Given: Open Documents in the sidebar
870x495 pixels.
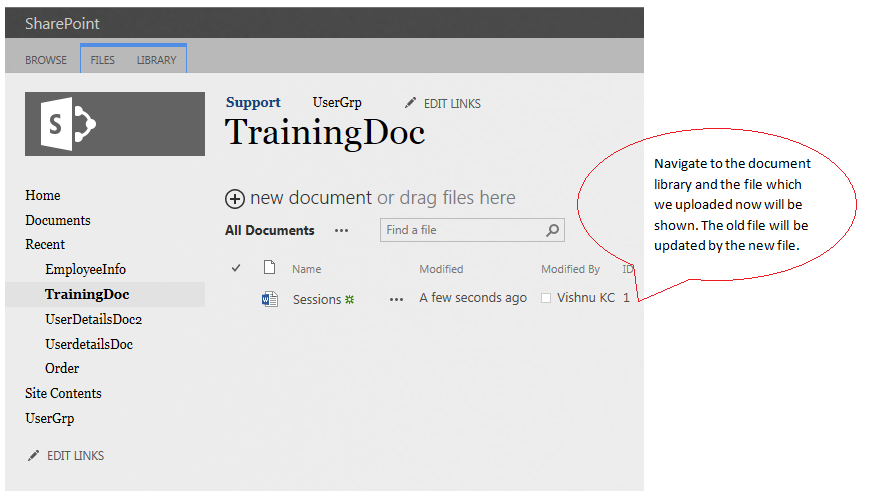Looking at the screenshot, I should pos(58,220).
